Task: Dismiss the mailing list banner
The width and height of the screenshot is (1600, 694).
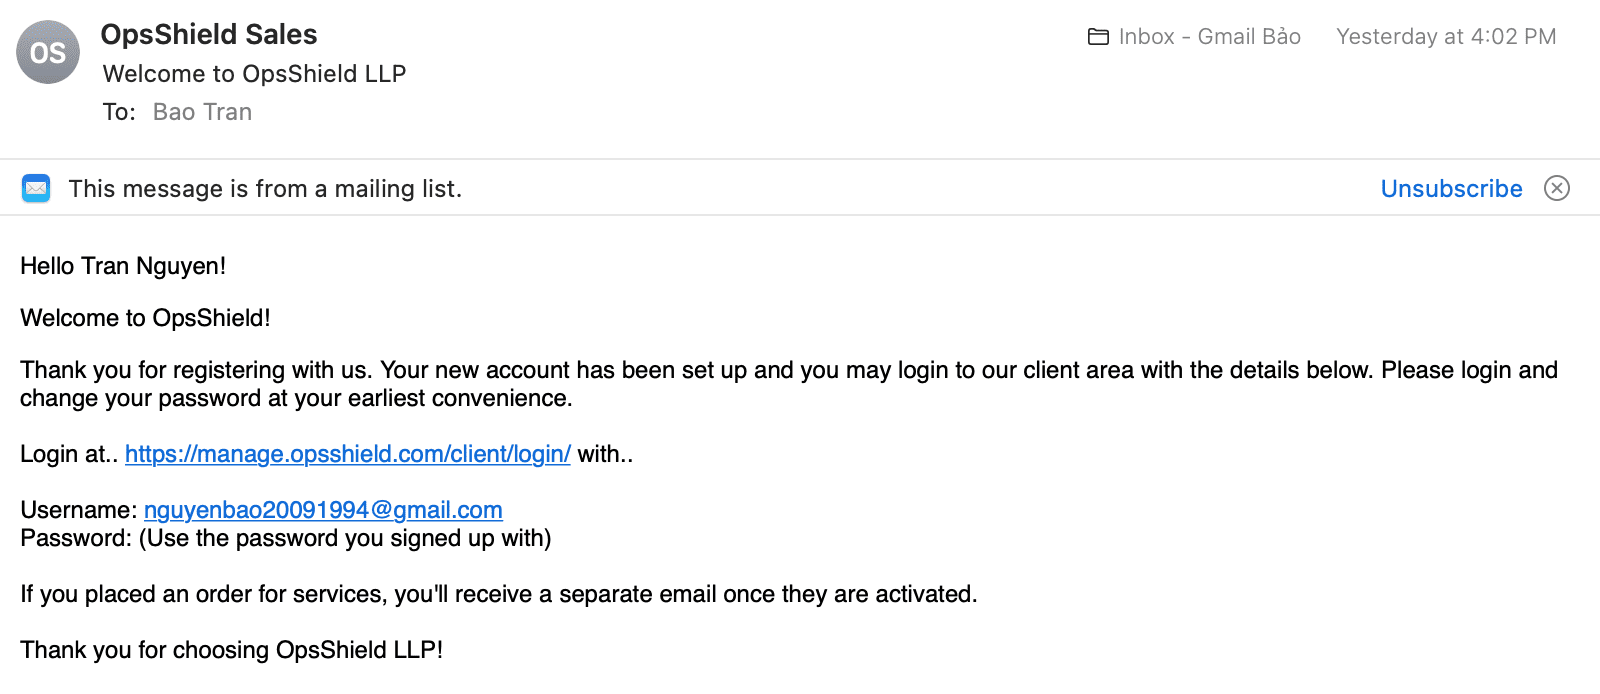Action: (x=1557, y=188)
